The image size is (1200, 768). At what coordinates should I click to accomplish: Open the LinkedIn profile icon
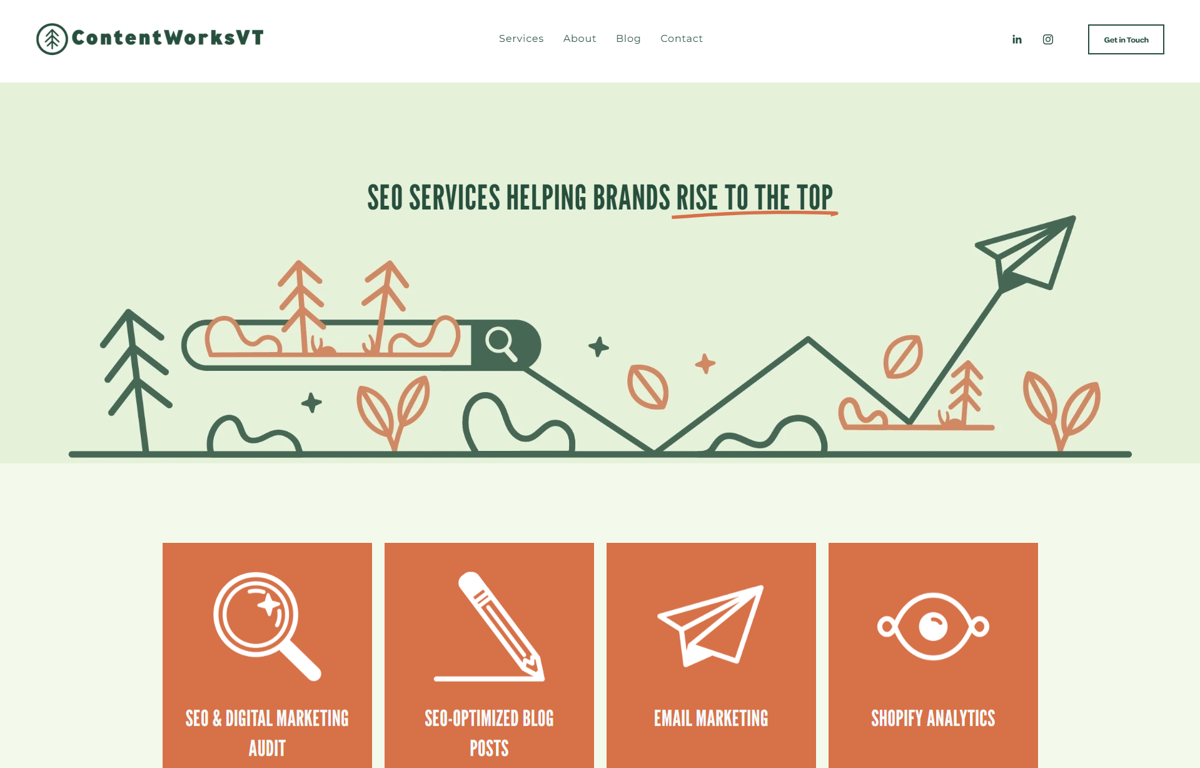(1017, 40)
